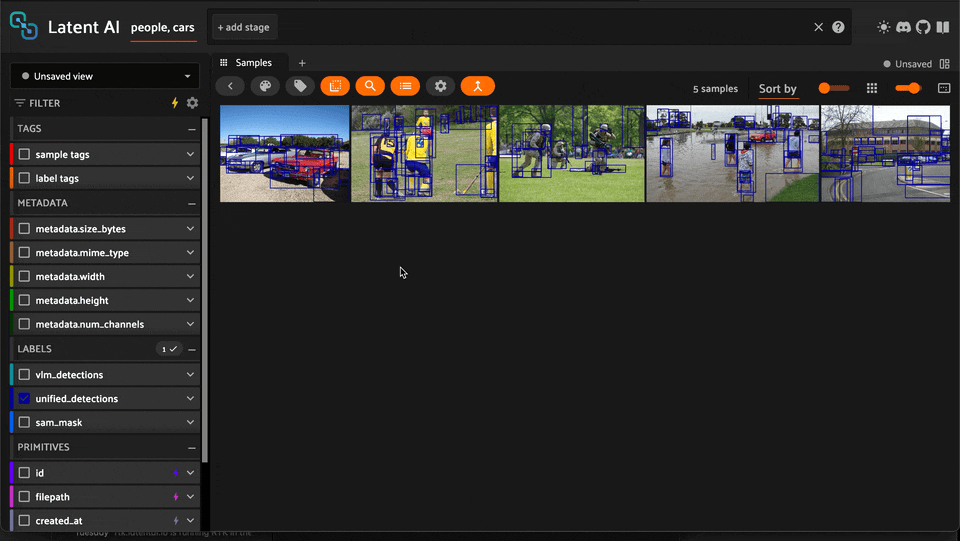This screenshot has height=541, width=960.
Task: Add a new panel tab with plus
Action: pyautogui.click(x=302, y=63)
